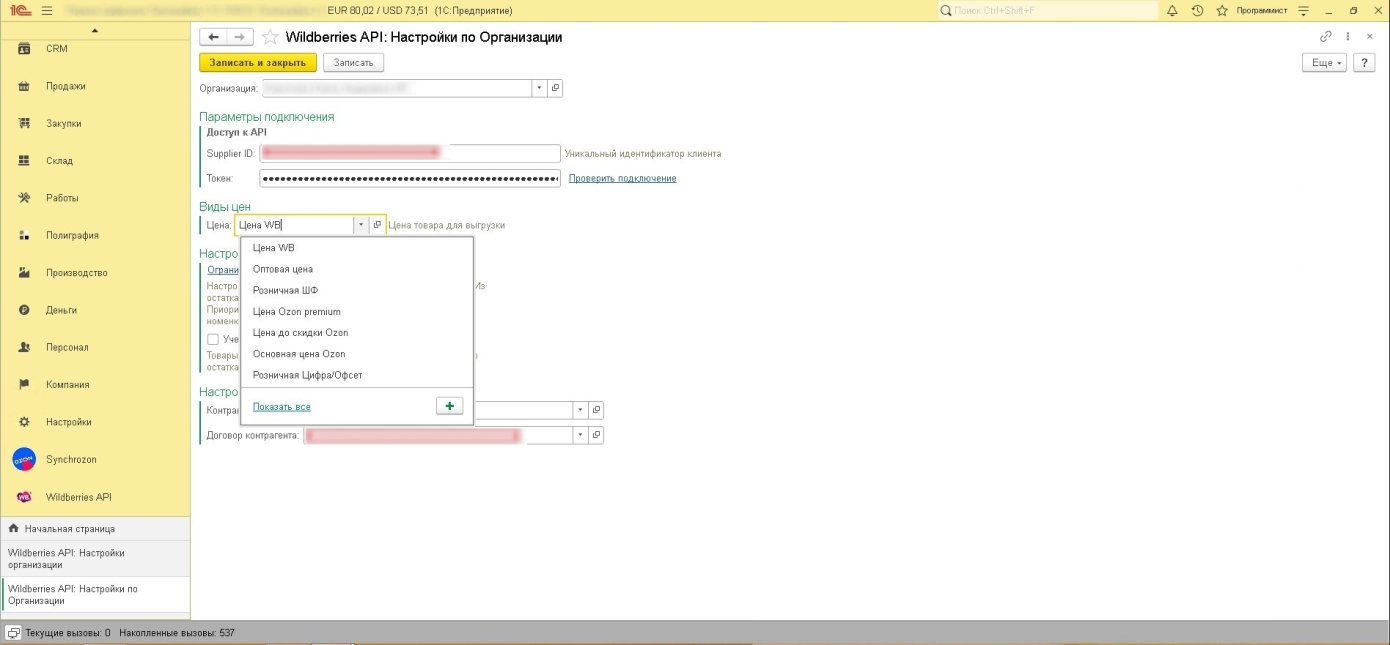This screenshot has width=1390, height=645.
Task: Go back with the left arrow
Action: point(213,37)
